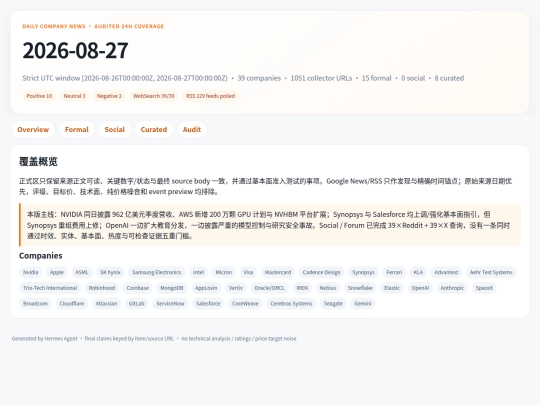
Task: Select the Broadcom company chip
Action: tap(35, 303)
